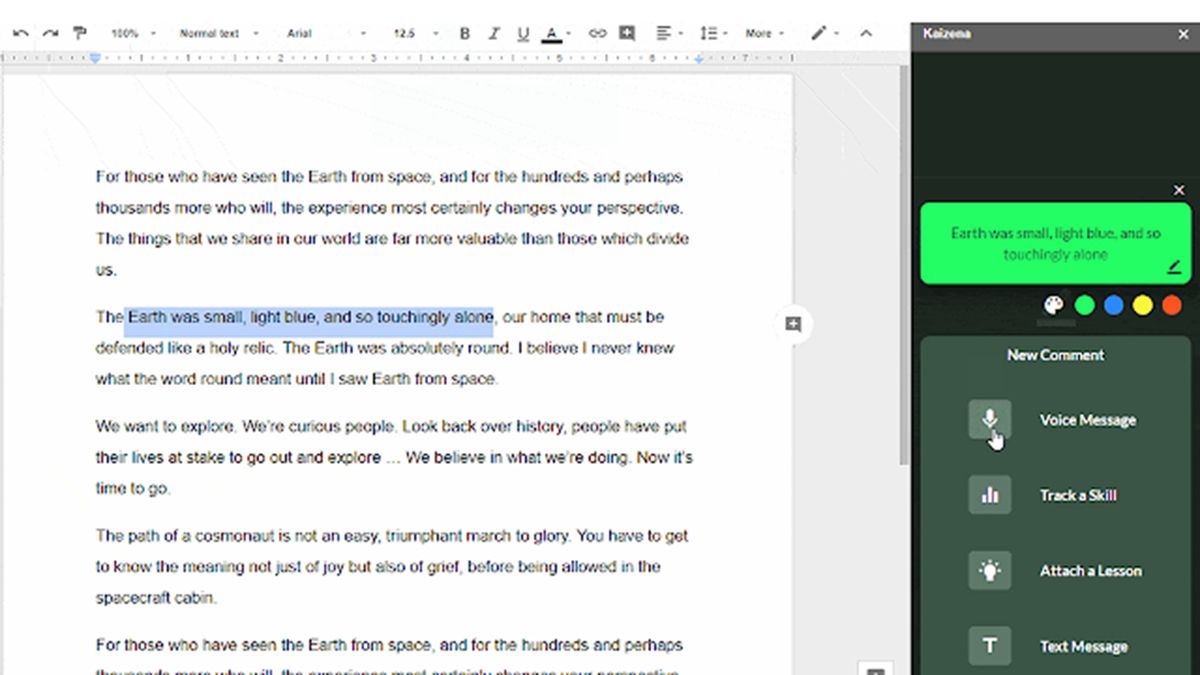Open the Arial font dropdown
This screenshot has width=1200, height=675.
click(x=310, y=33)
